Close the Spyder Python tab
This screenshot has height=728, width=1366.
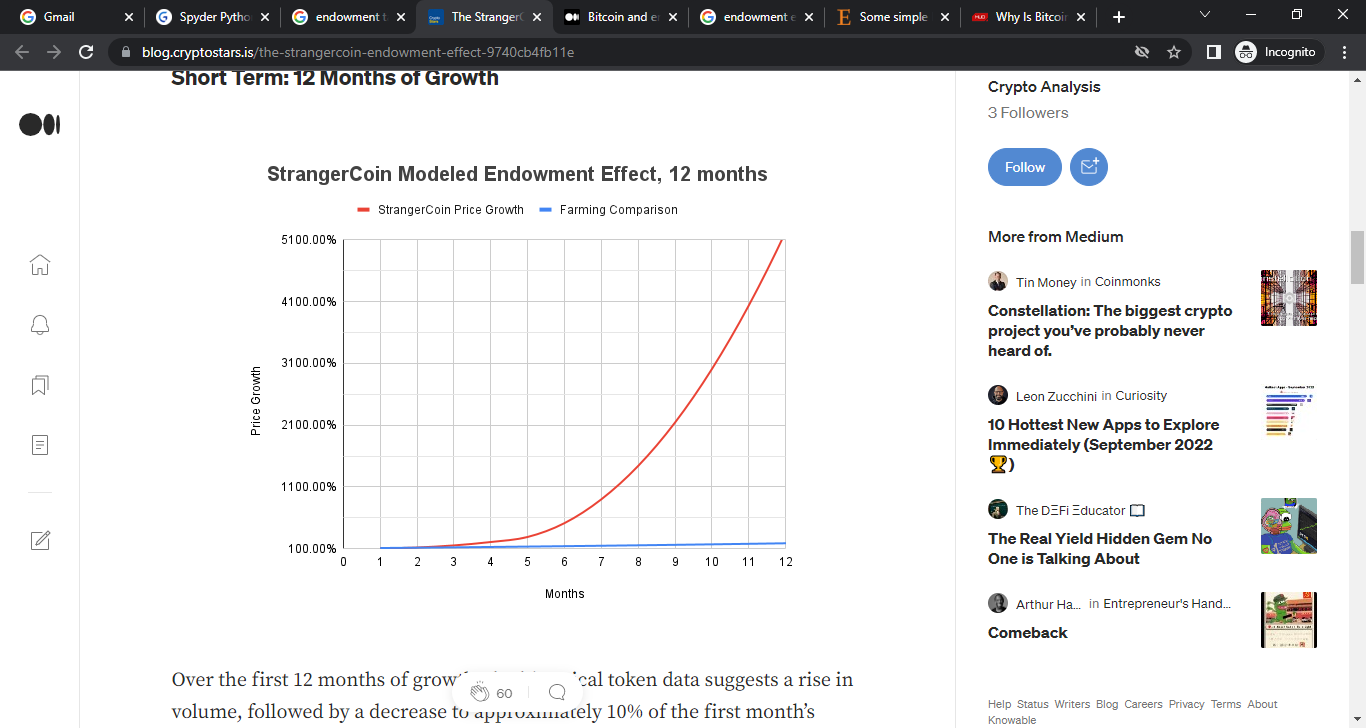coord(264,17)
